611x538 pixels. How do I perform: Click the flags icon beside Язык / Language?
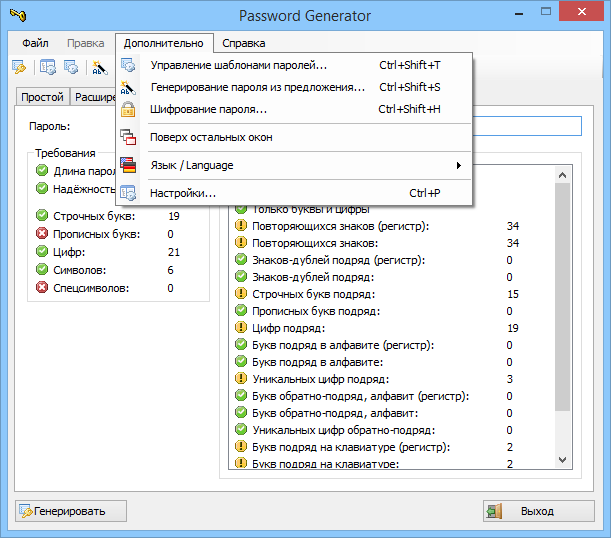[x=128, y=165]
